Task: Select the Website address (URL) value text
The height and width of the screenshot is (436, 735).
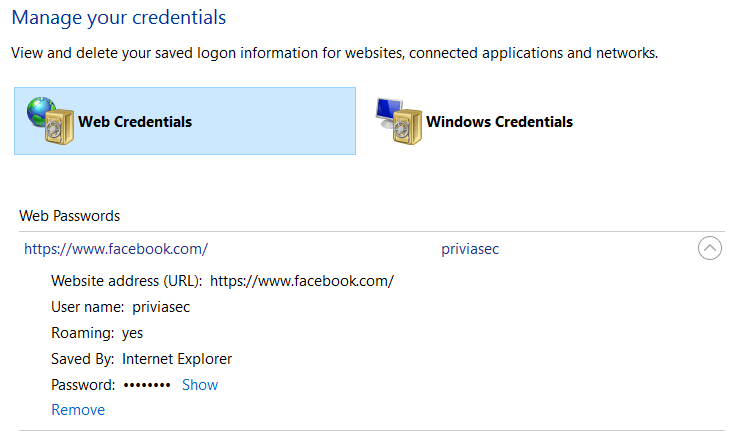Action: point(302,281)
